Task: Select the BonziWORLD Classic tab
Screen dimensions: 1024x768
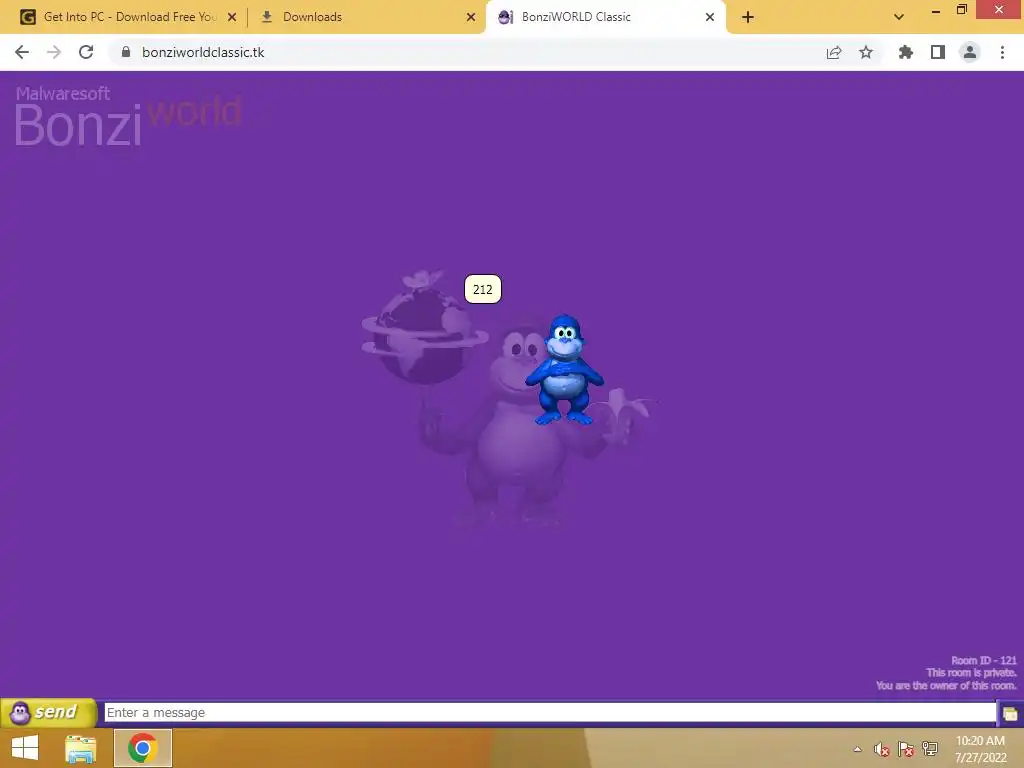Action: click(605, 17)
